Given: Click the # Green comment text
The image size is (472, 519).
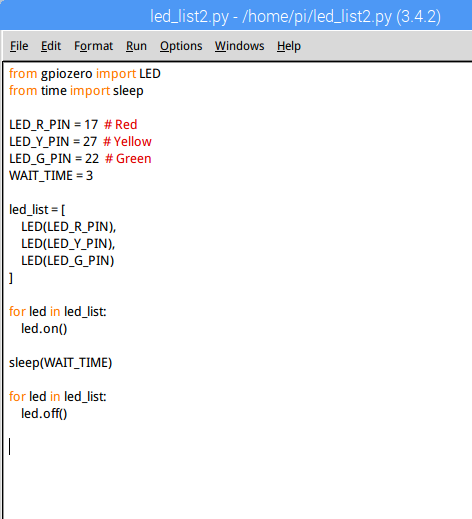Looking at the screenshot, I should (x=128, y=159).
